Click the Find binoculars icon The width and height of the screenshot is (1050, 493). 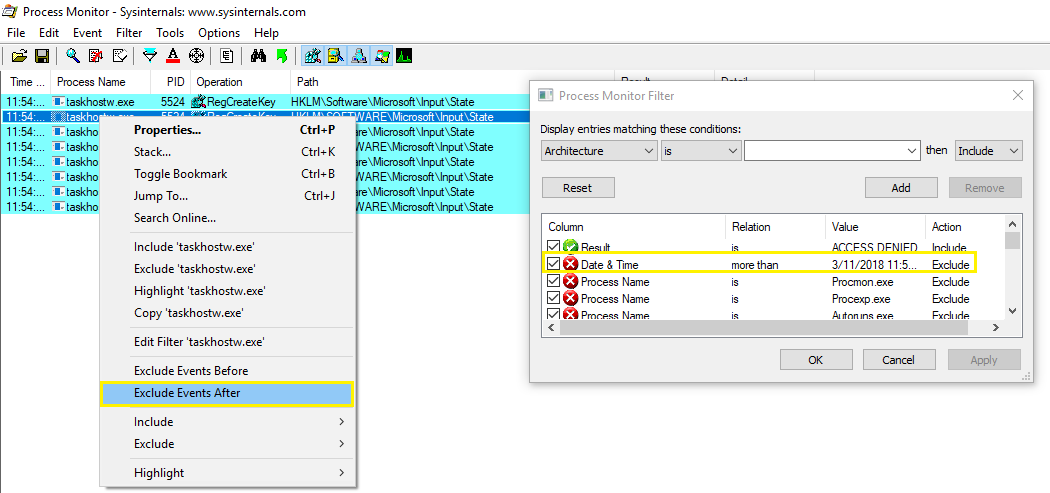pyautogui.click(x=259, y=56)
